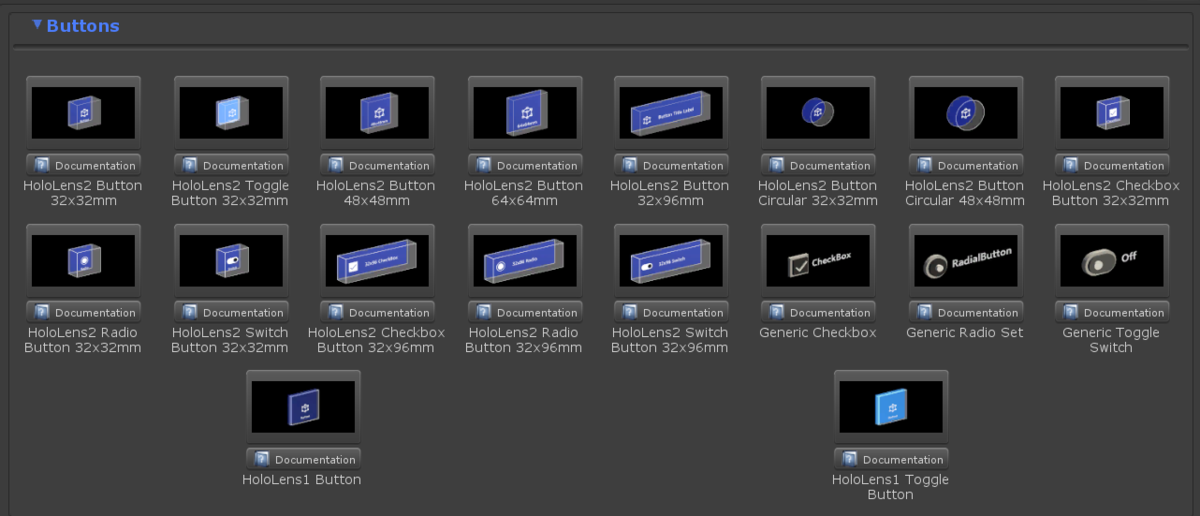Click the 'HoloLens1 Button' label text

(x=302, y=480)
